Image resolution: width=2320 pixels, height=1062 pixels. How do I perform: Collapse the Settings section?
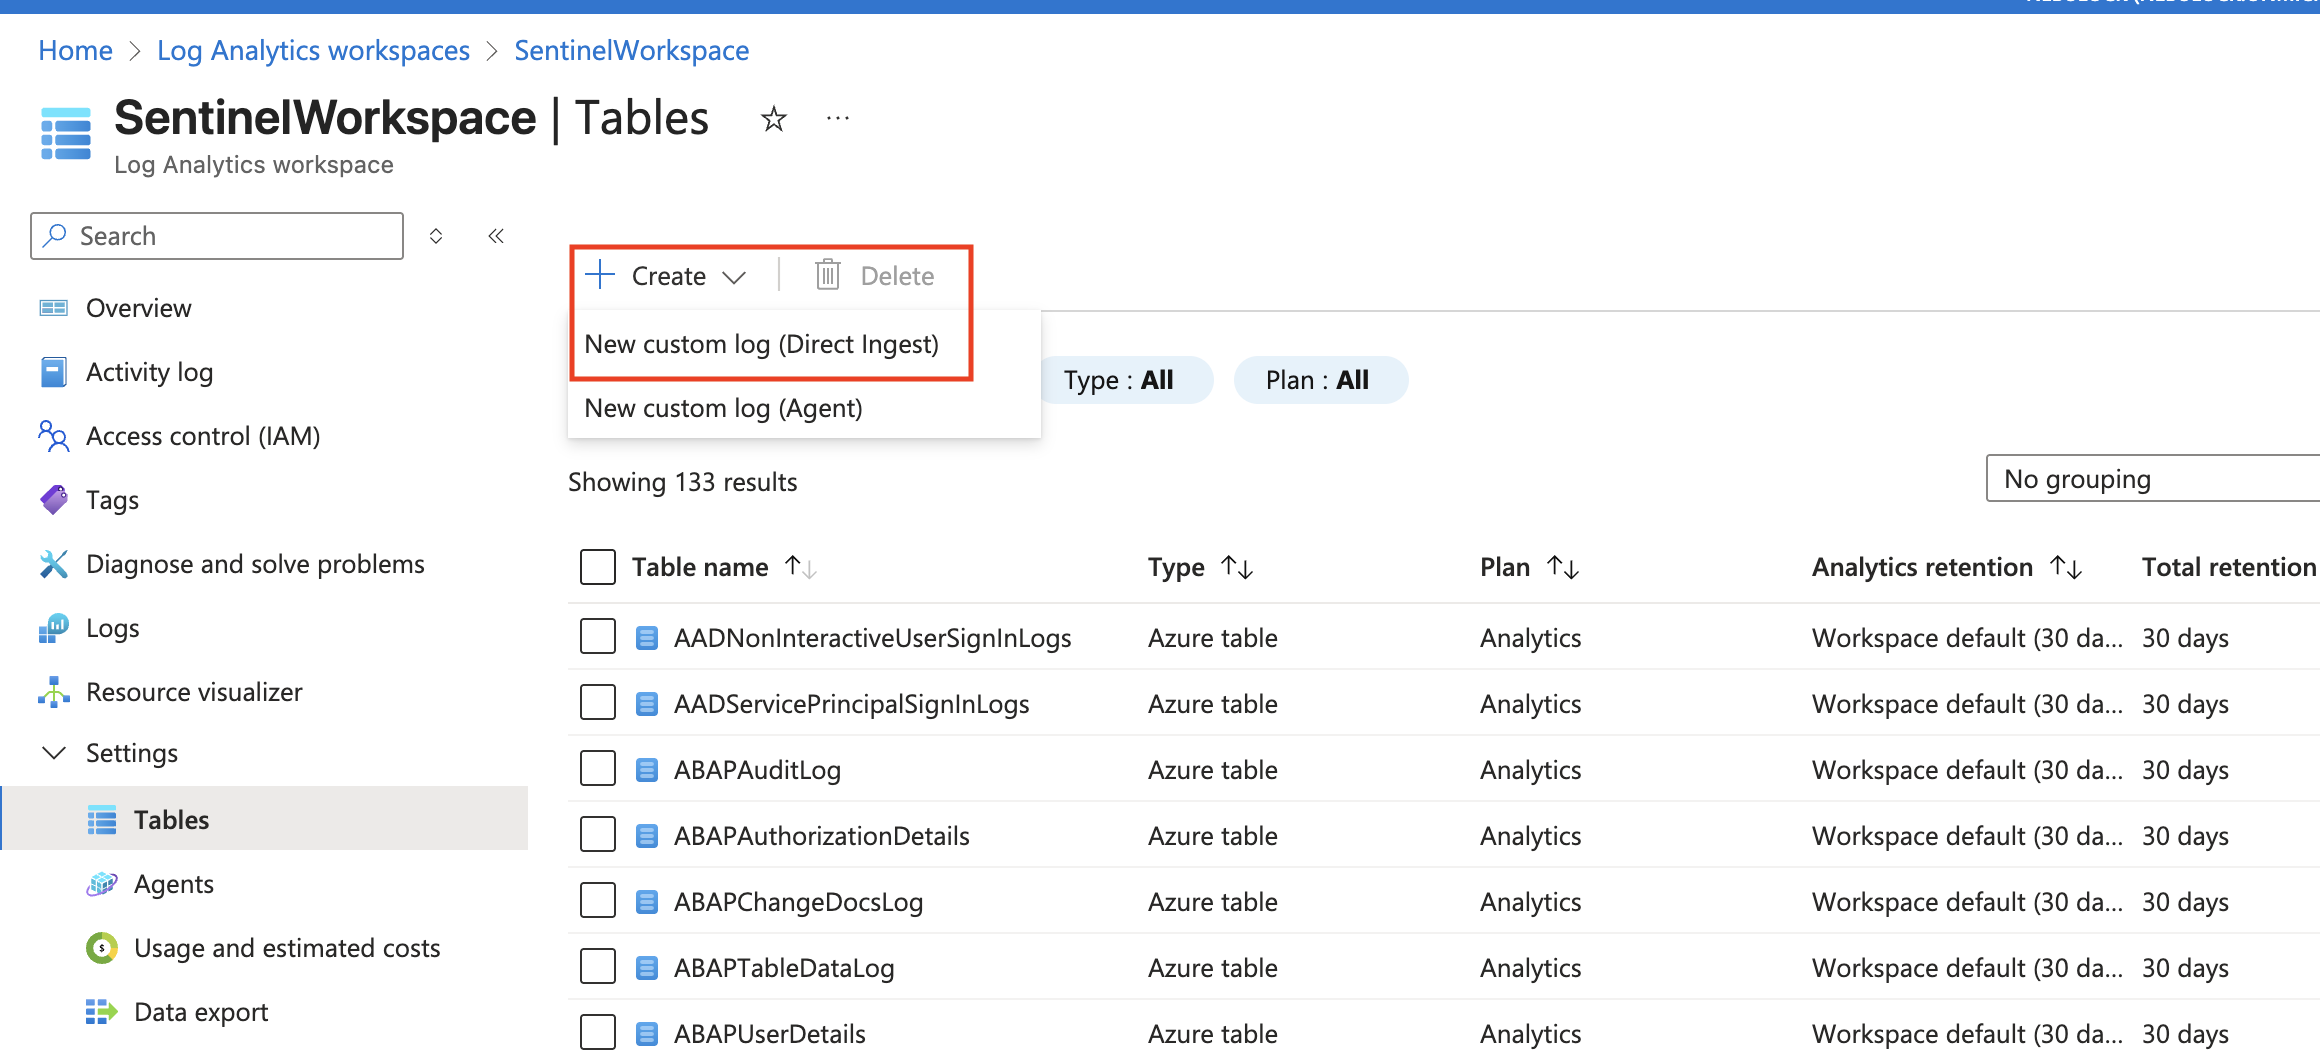[x=54, y=753]
